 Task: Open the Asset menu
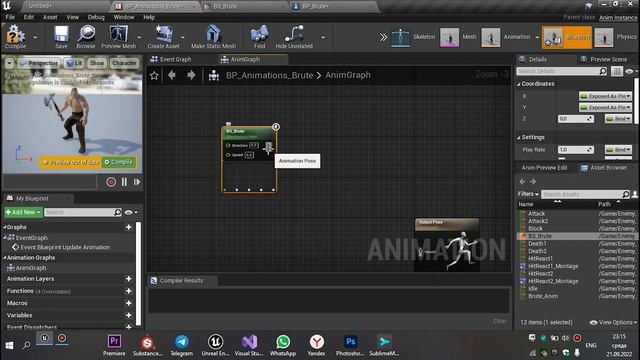(x=50, y=17)
